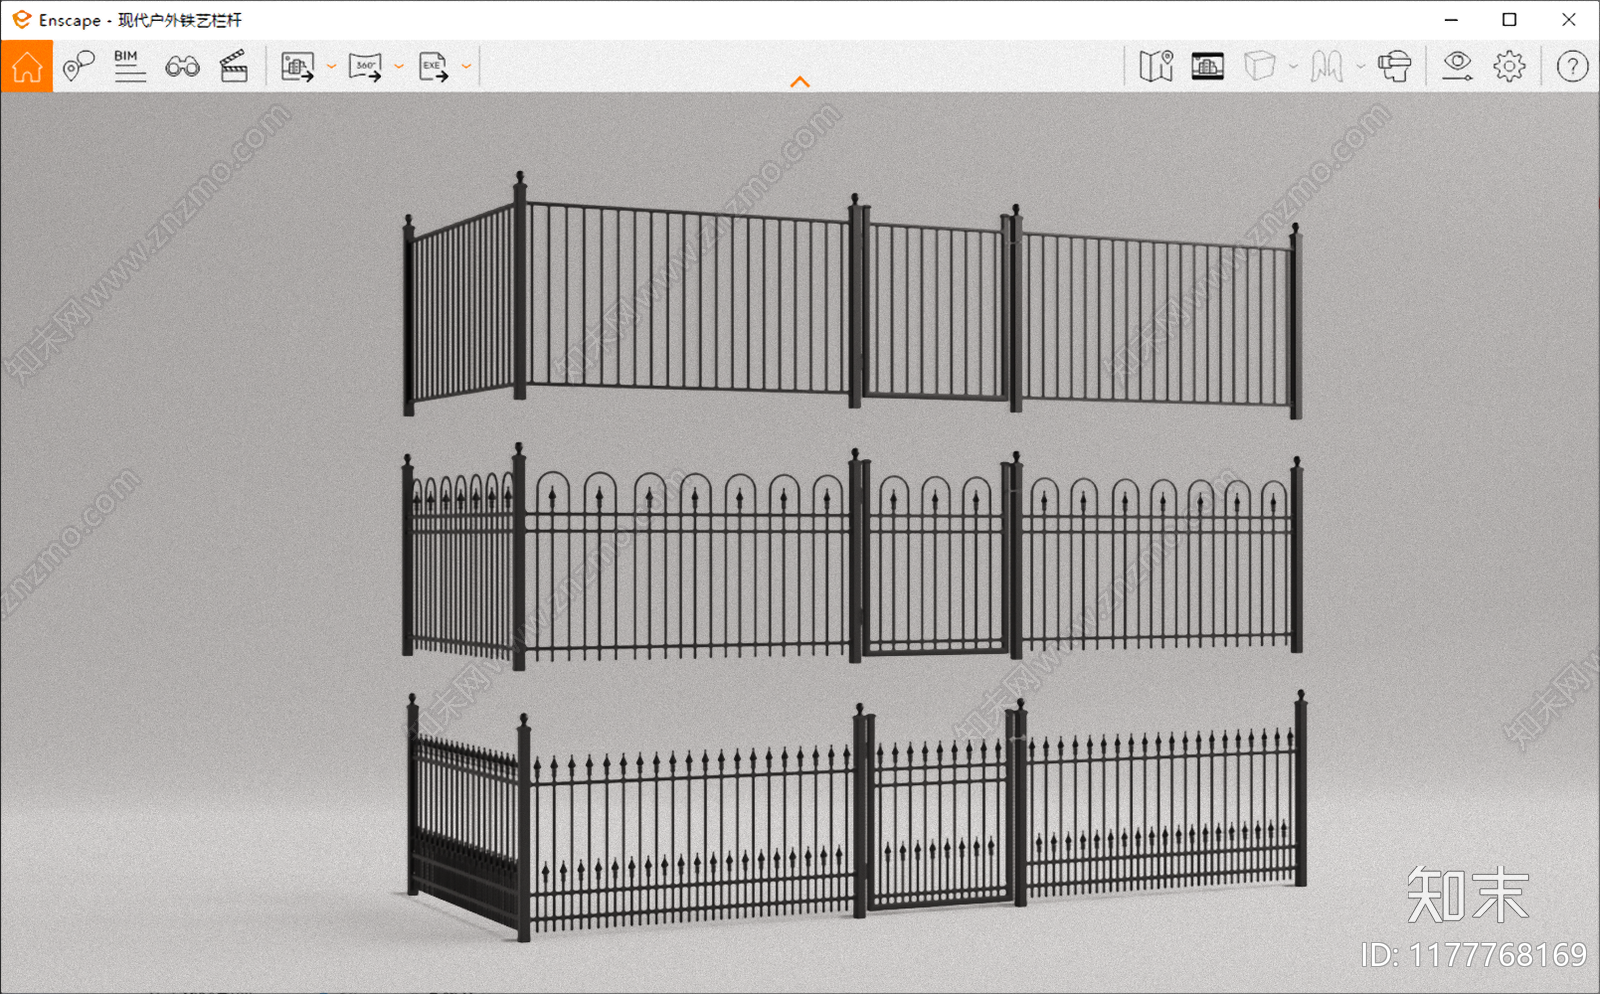This screenshot has width=1600, height=994.
Task: Expand the 360 panorama export dropdown arrow
Action: pyautogui.click(x=399, y=67)
